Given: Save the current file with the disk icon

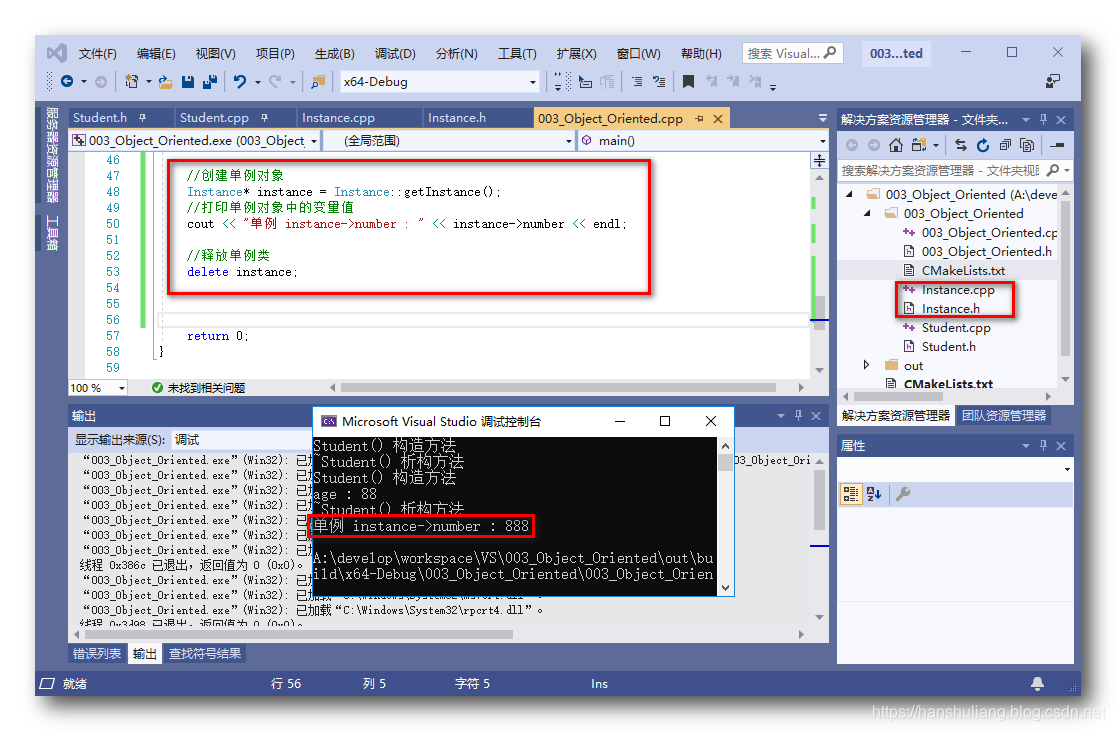Looking at the screenshot, I should (188, 82).
